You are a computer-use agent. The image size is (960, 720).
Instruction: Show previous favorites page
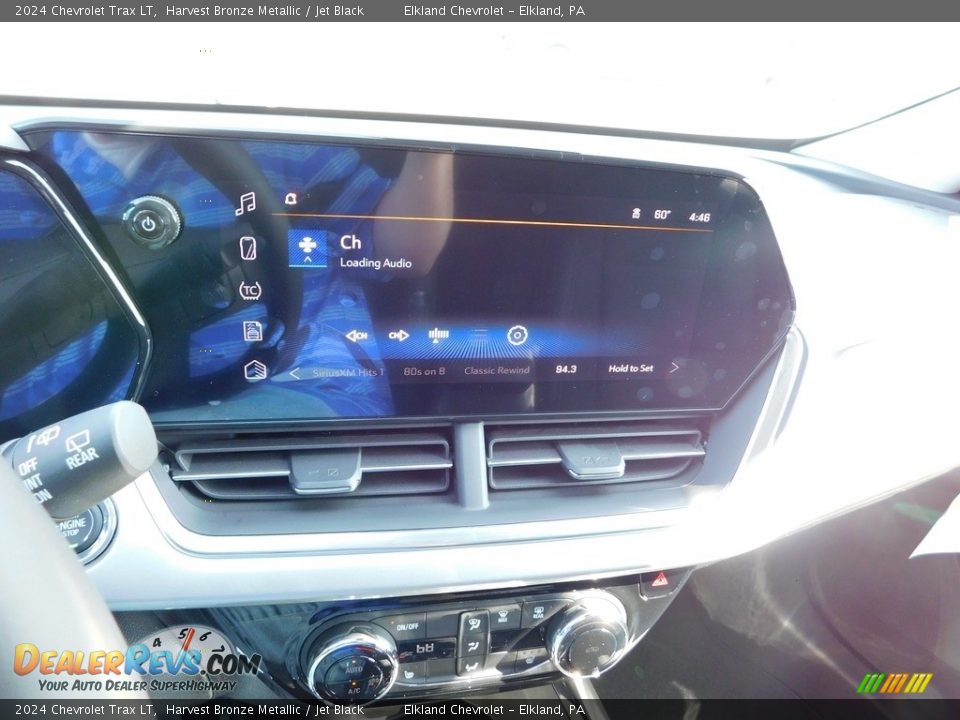point(294,373)
